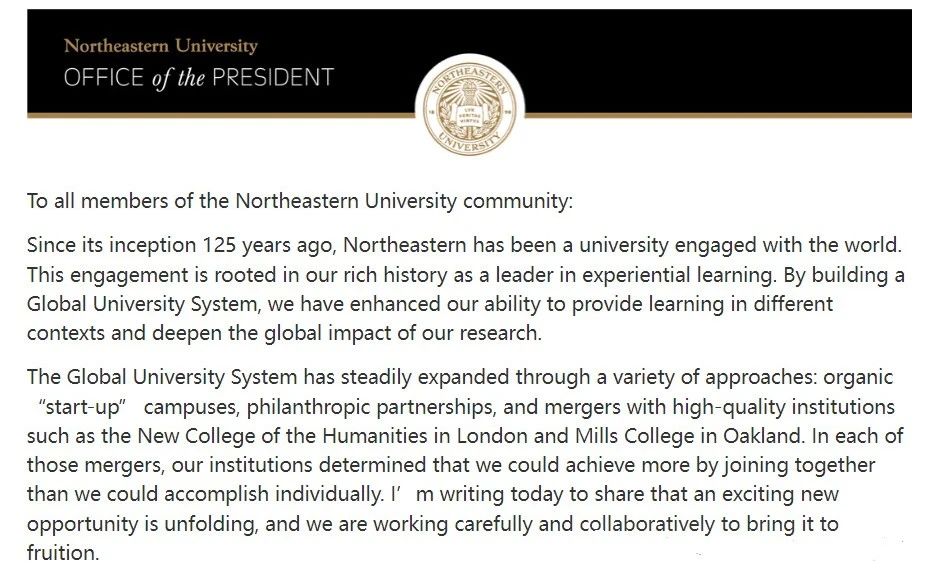Click the greeting line to the community

point(300,201)
